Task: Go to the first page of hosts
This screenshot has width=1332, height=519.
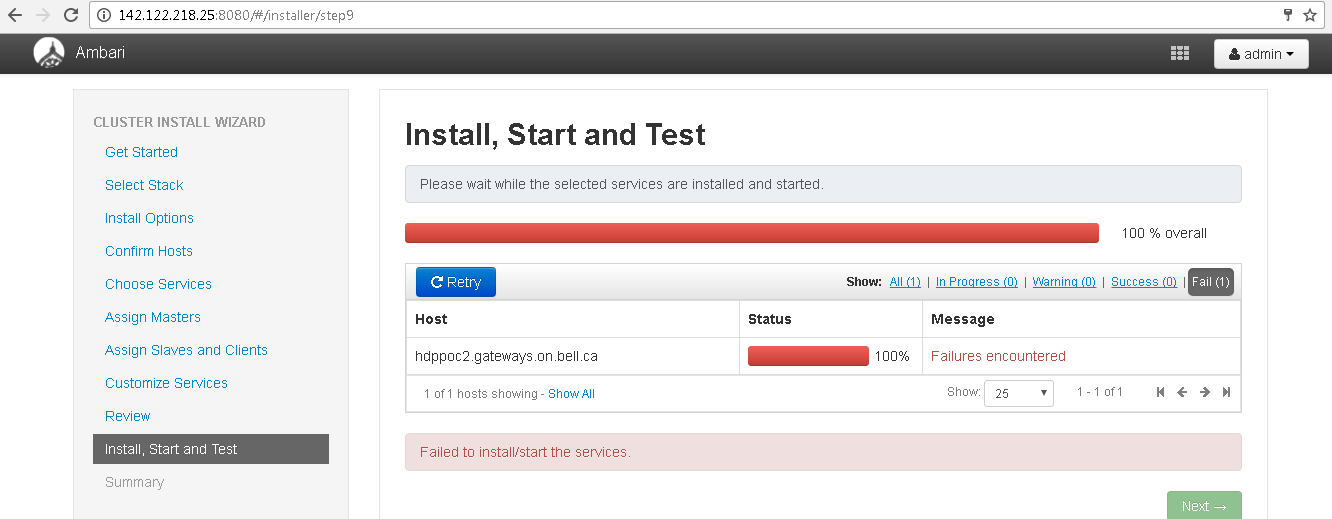Action: [x=1160, y=393]
